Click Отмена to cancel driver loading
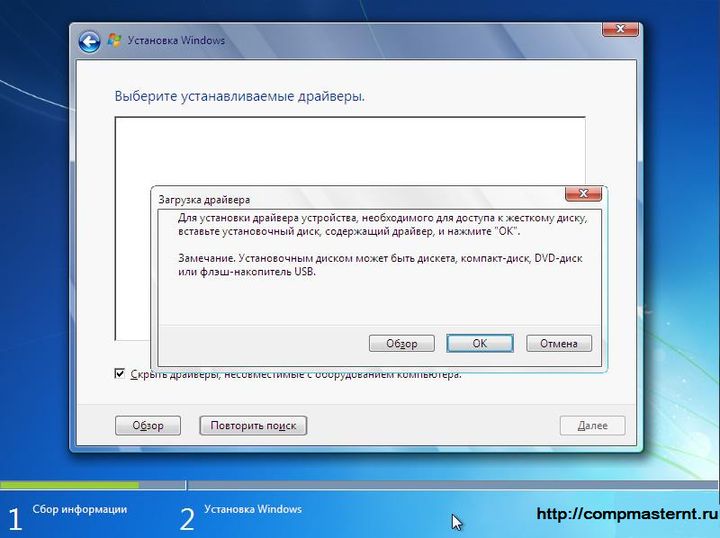This screenshot has width=720, height=538. pyautogui.click(x=559, y=343)
